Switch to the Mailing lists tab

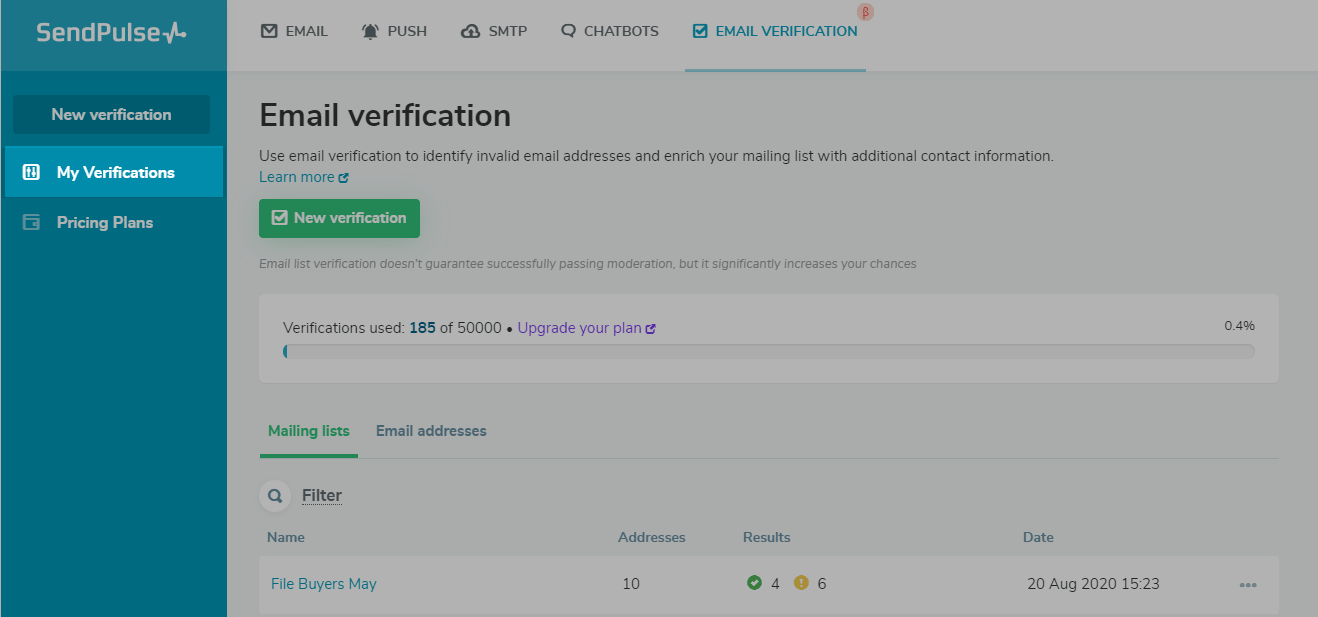coord(309,431)
